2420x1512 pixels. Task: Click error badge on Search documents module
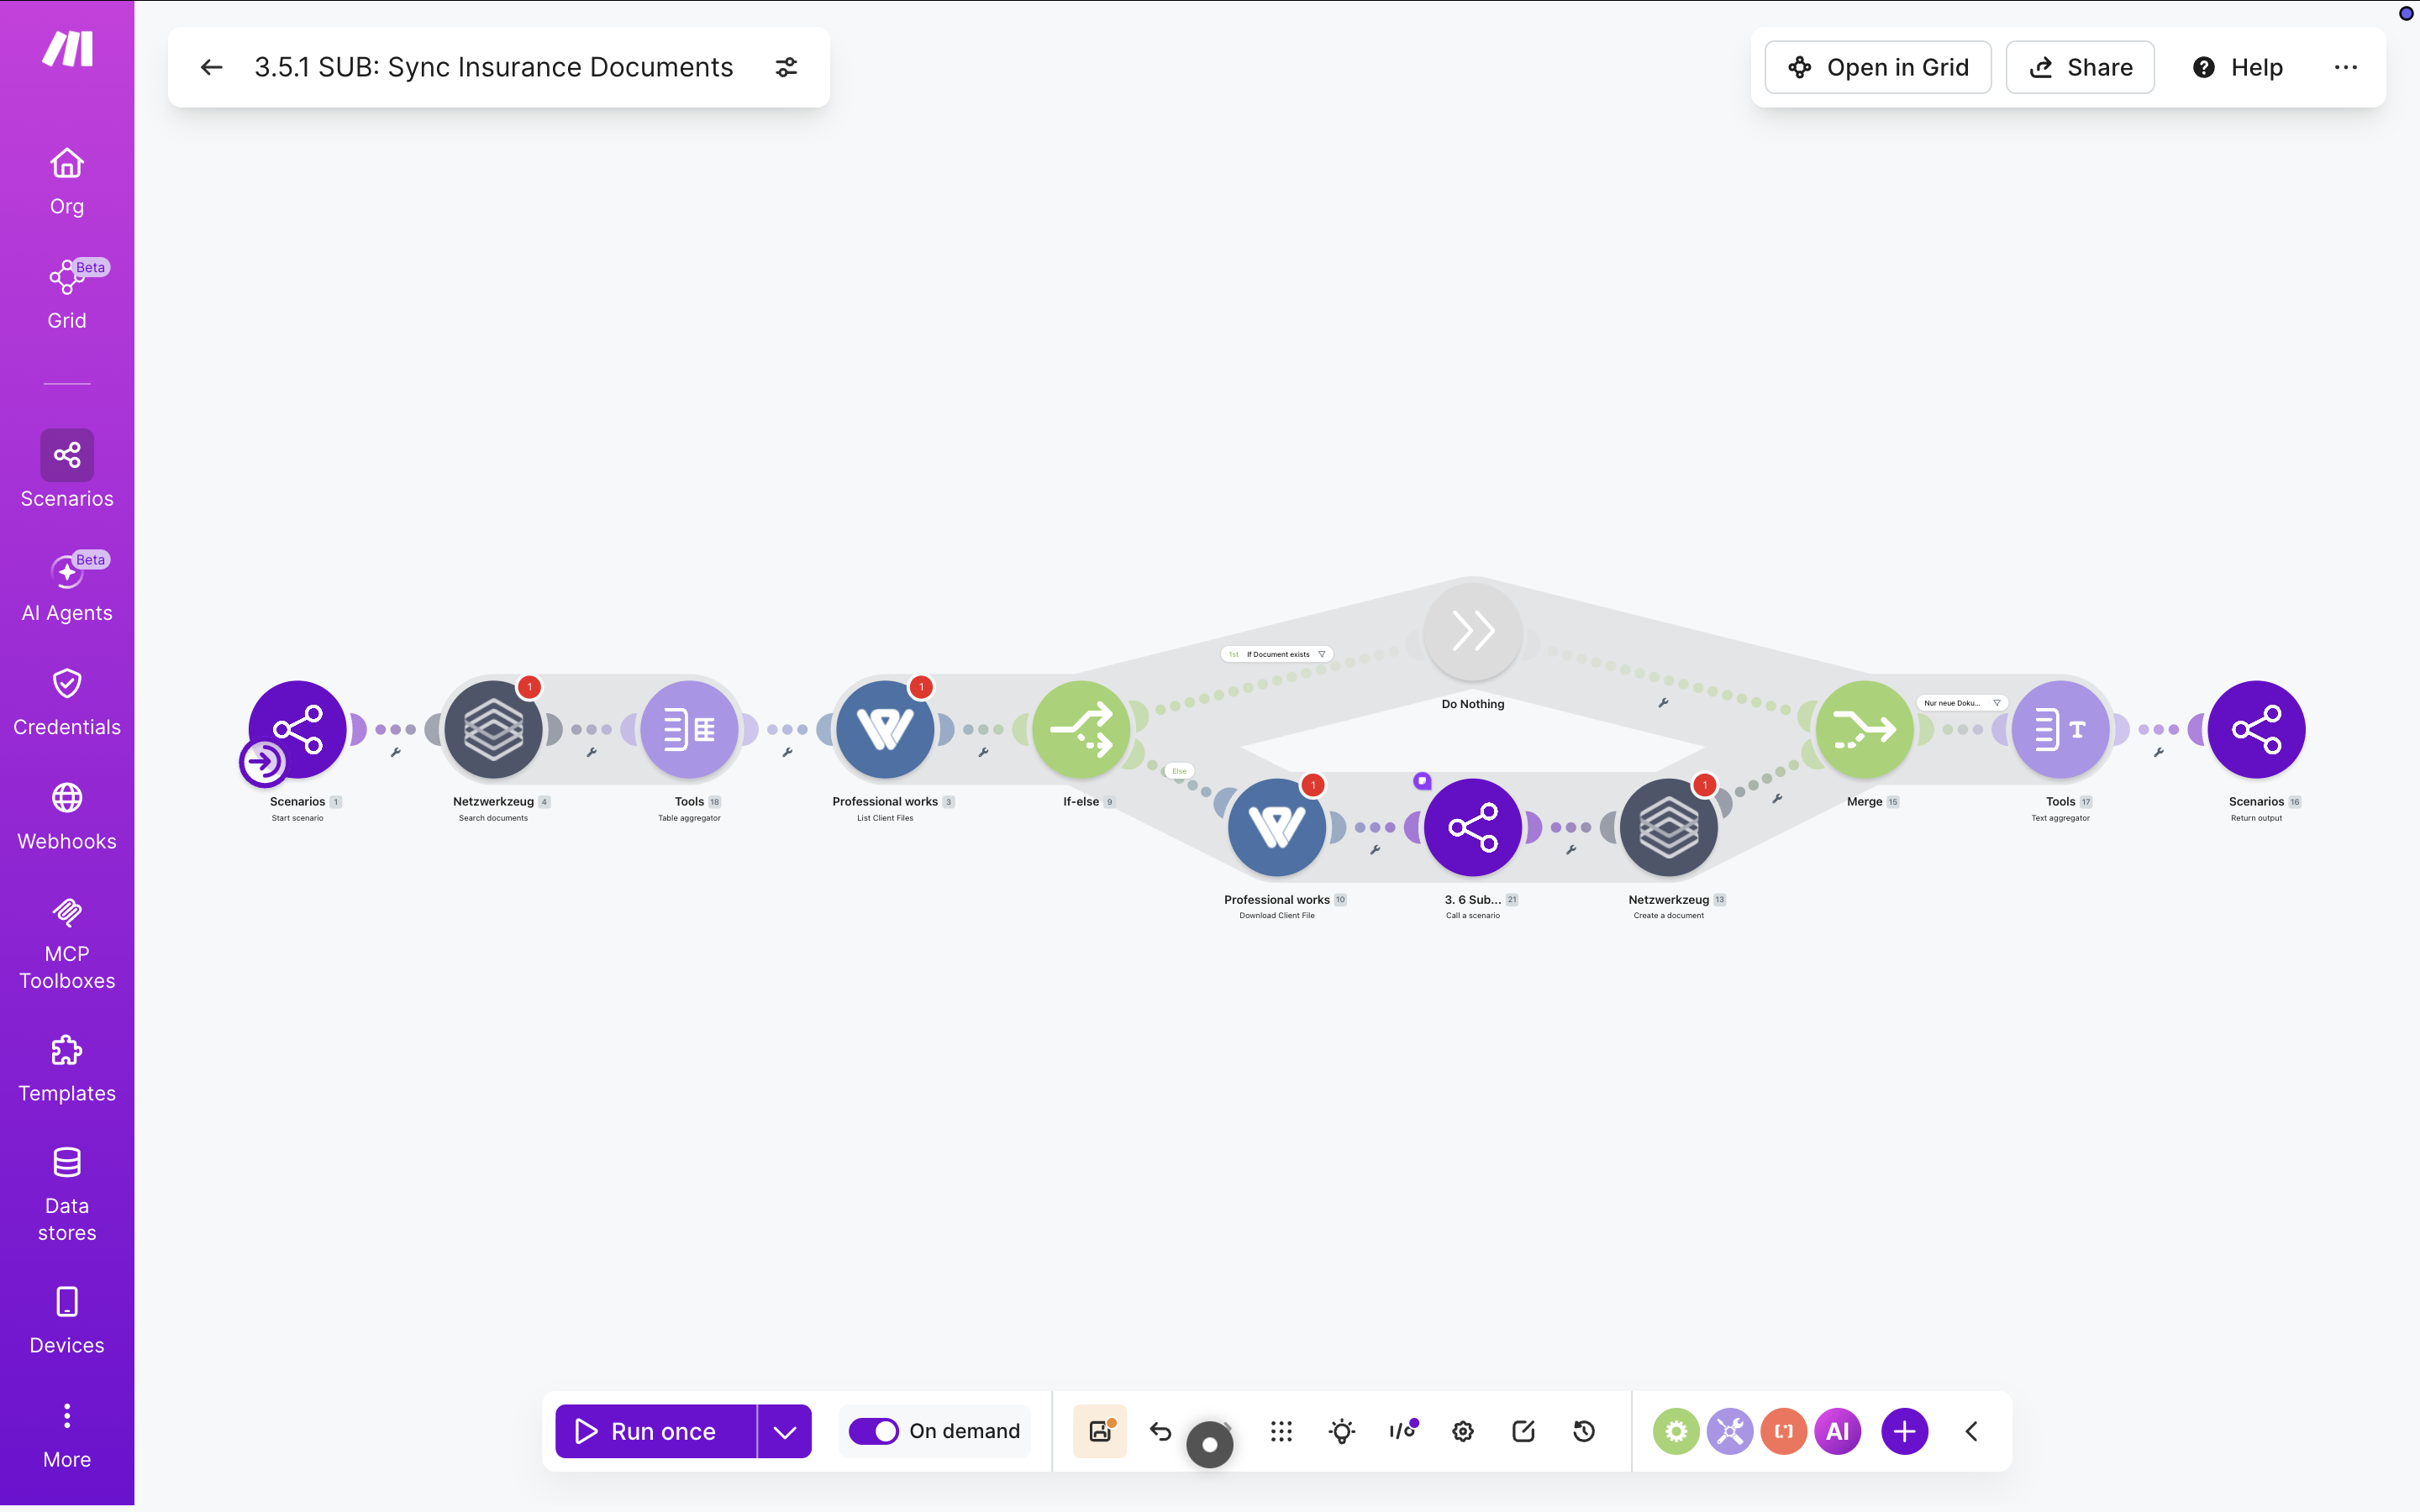coord(529,687)
